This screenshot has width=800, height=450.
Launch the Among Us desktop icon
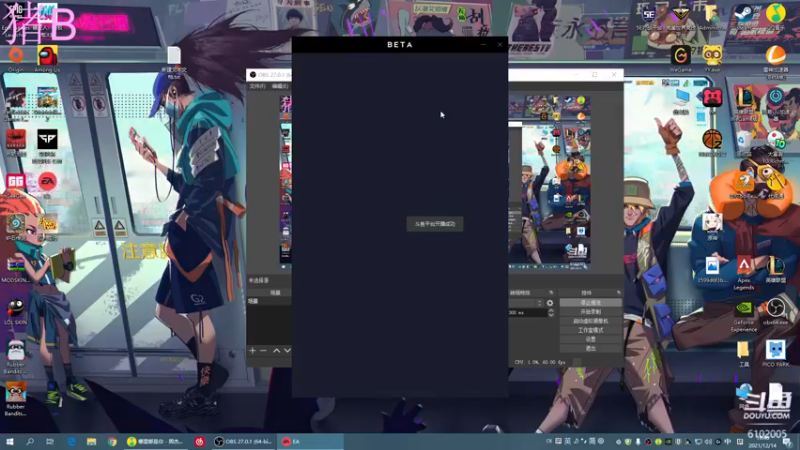[x=47, y=55]
